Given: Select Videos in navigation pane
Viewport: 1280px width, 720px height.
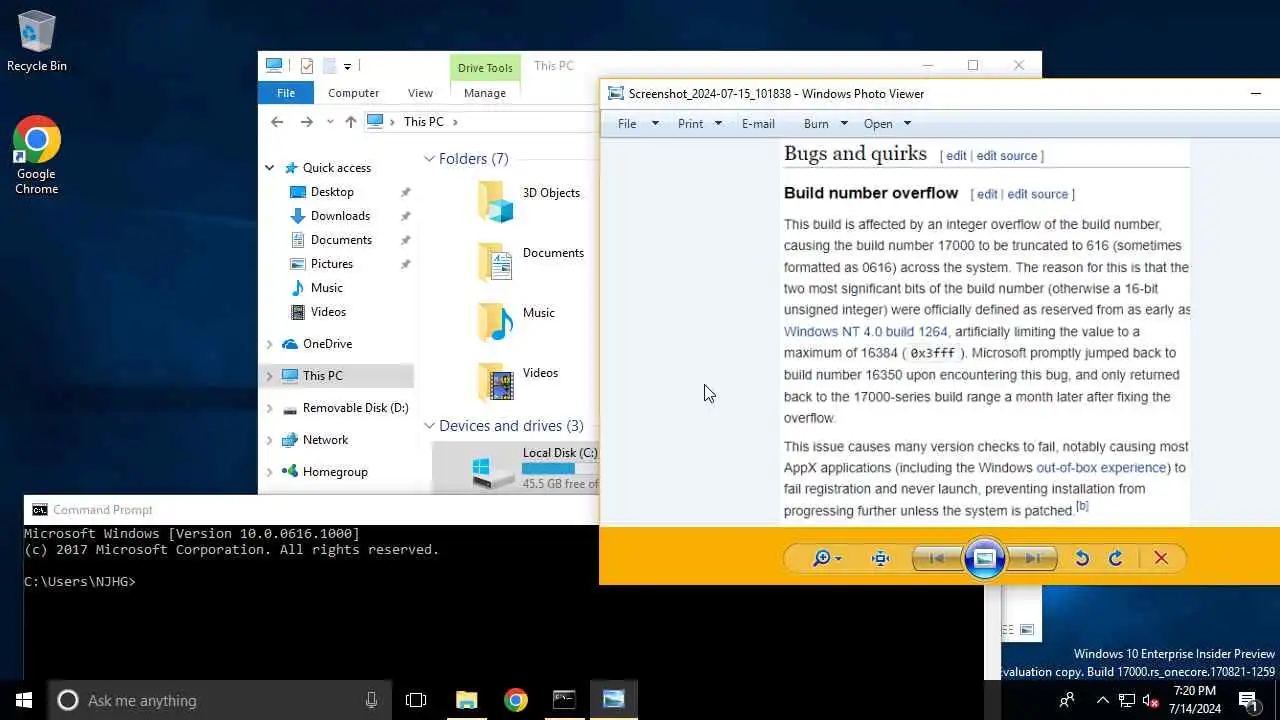Looking at the screenshot, I should click(x=328, y=312).
